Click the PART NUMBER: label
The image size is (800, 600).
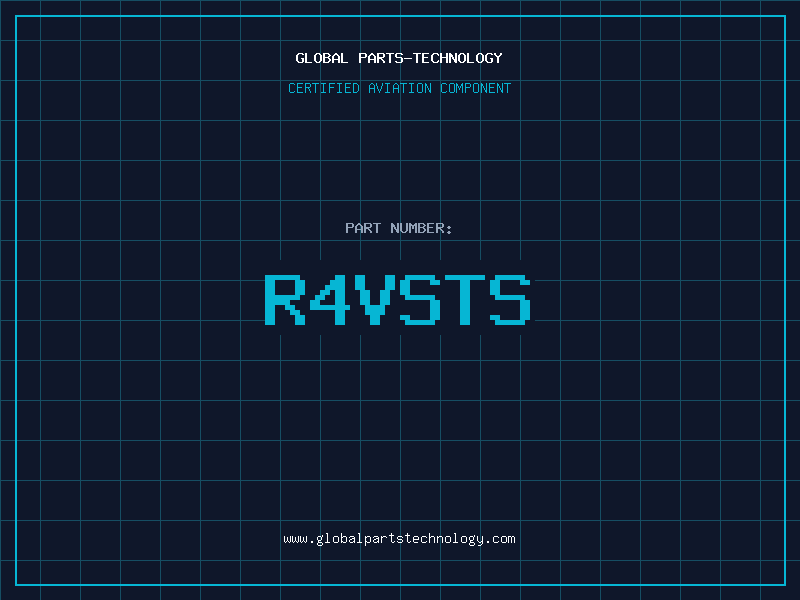(x=399, y=228)
